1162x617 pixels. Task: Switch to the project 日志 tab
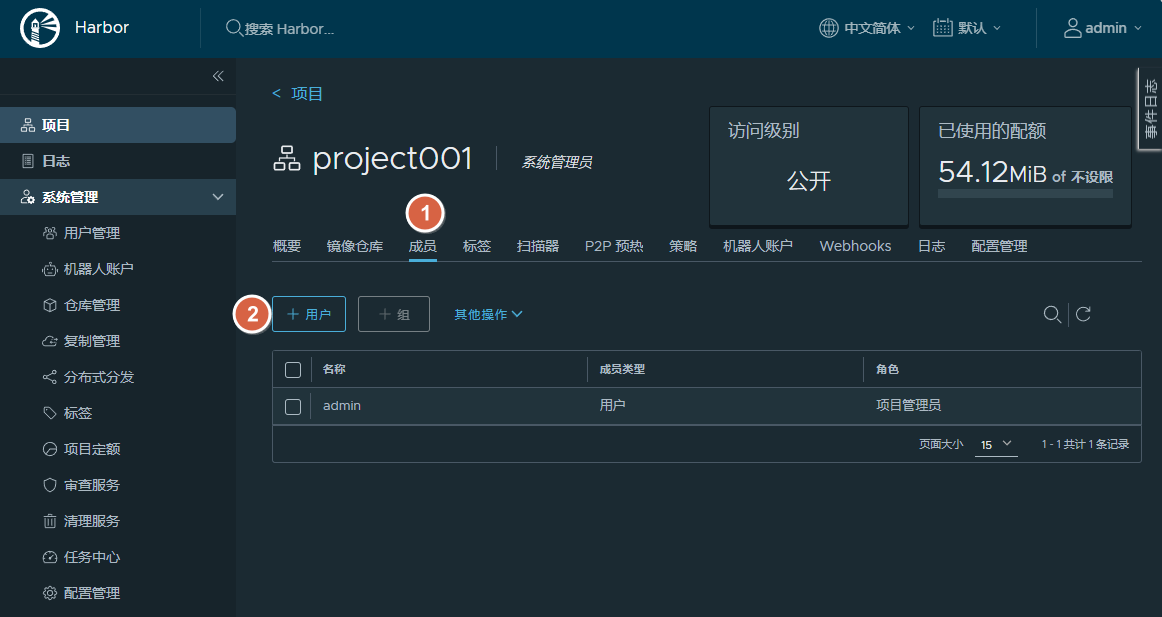(x=932, y=246)
